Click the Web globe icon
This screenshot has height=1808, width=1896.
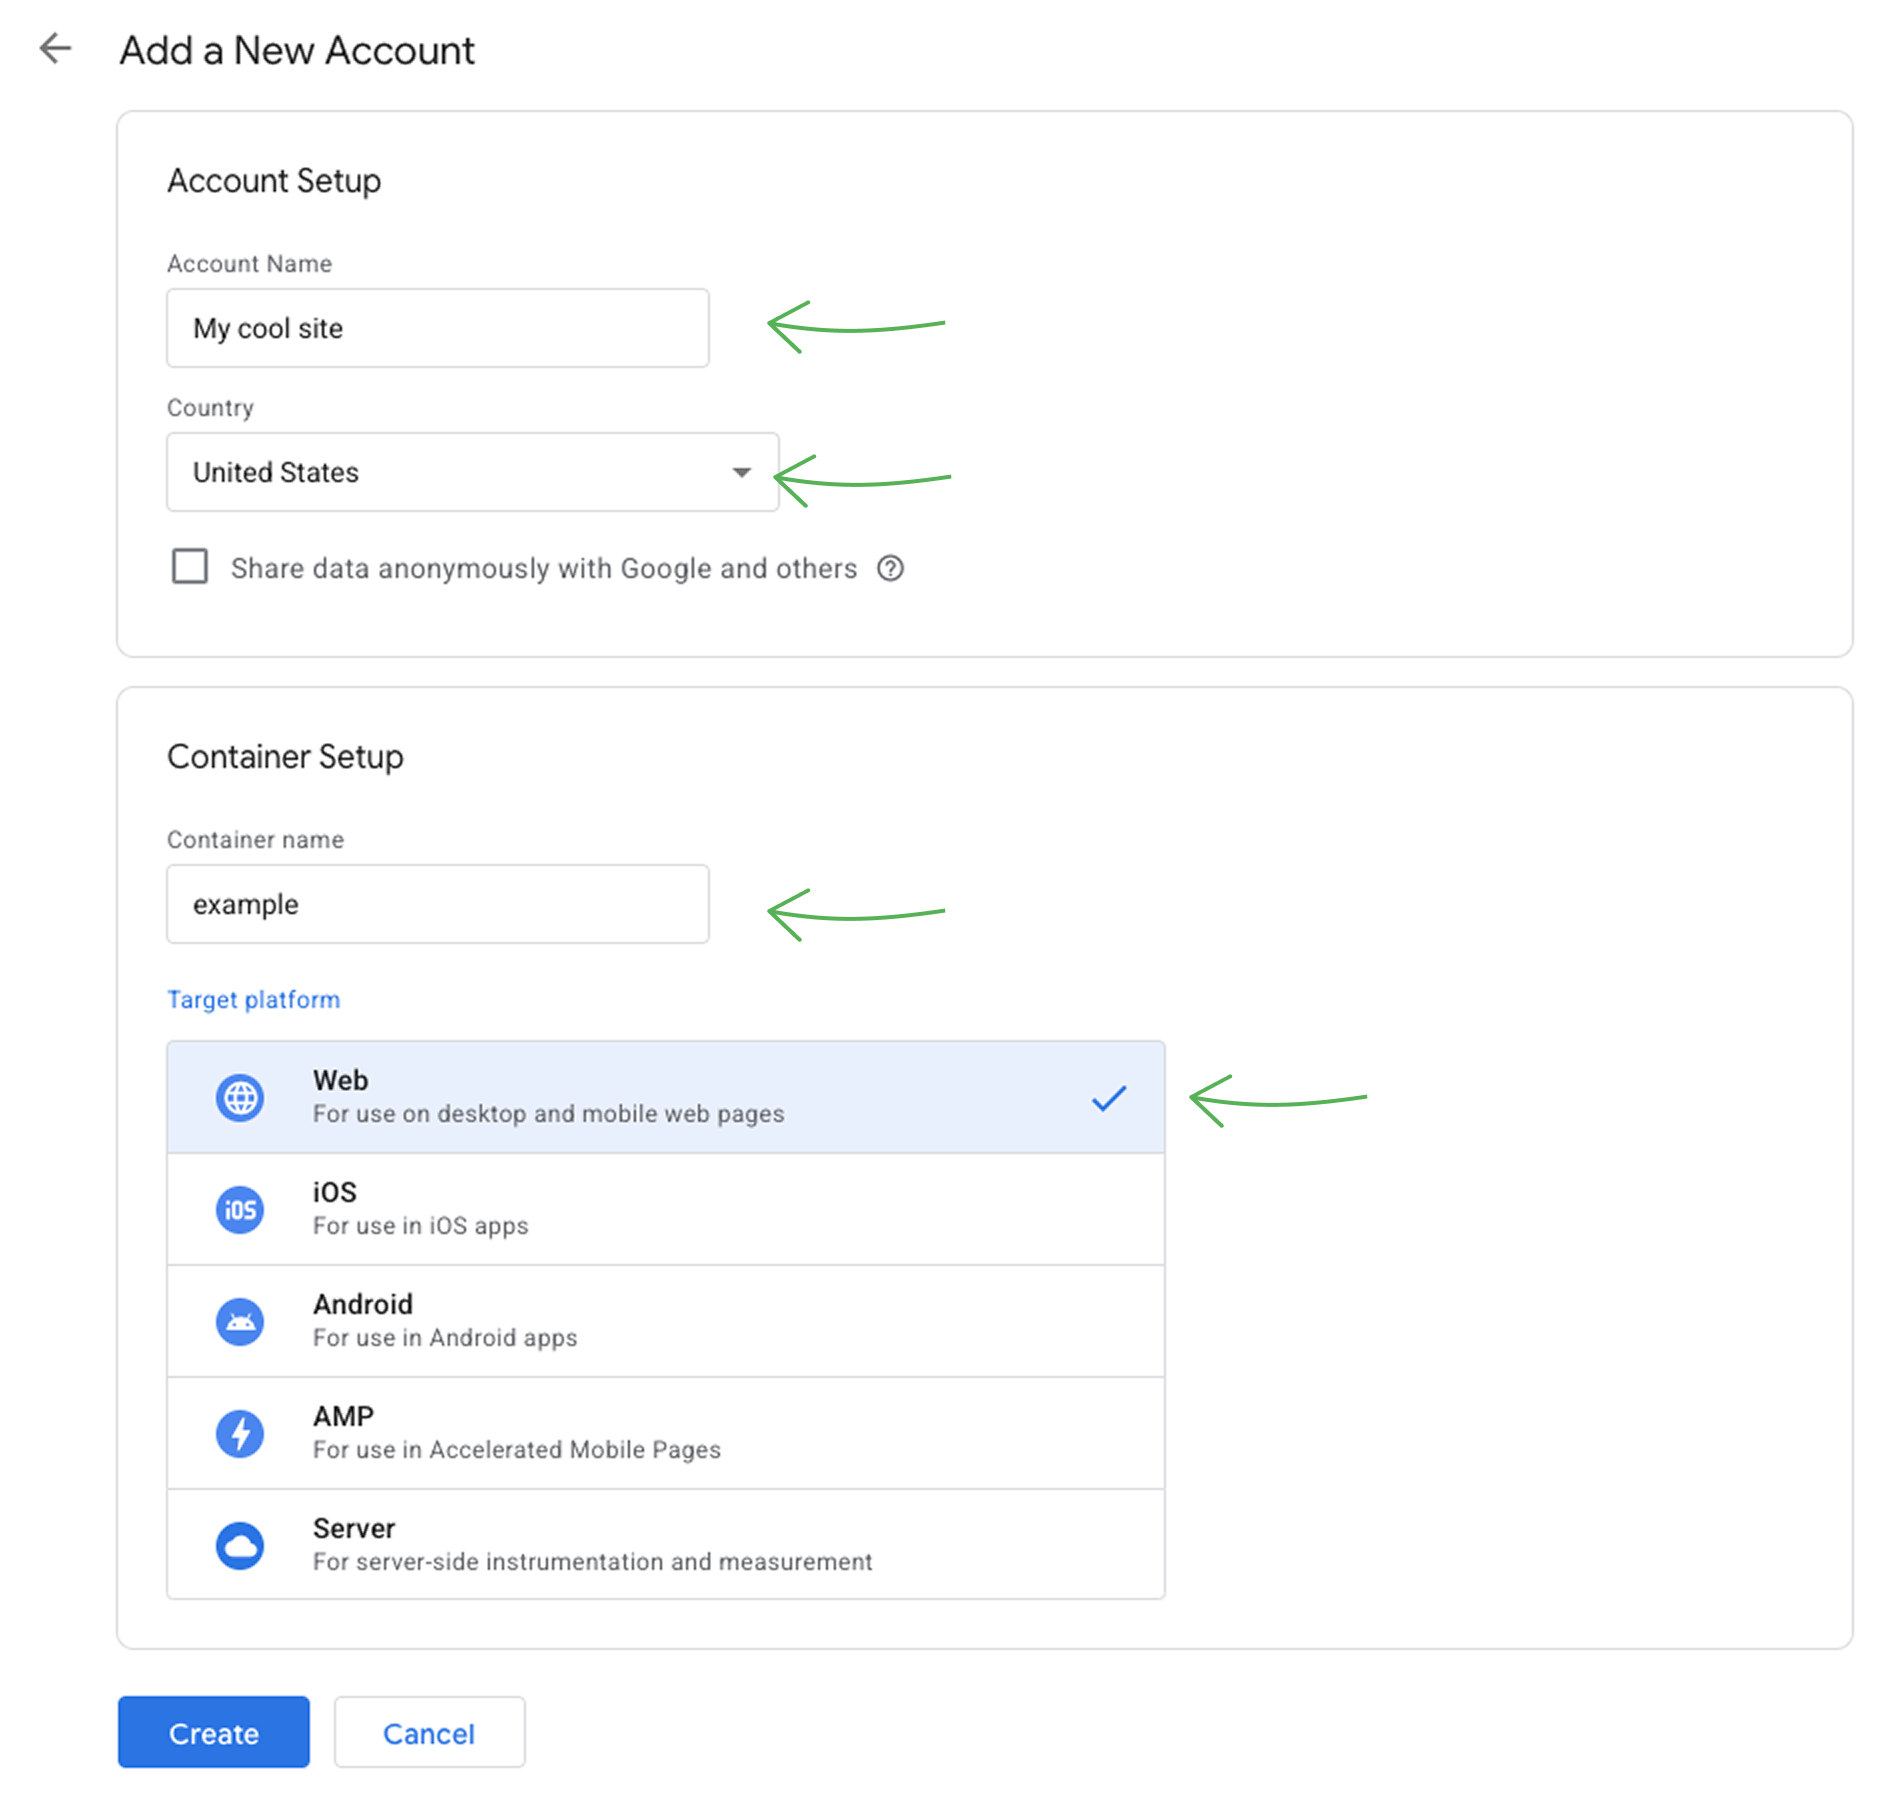(x=240, y=1098)
